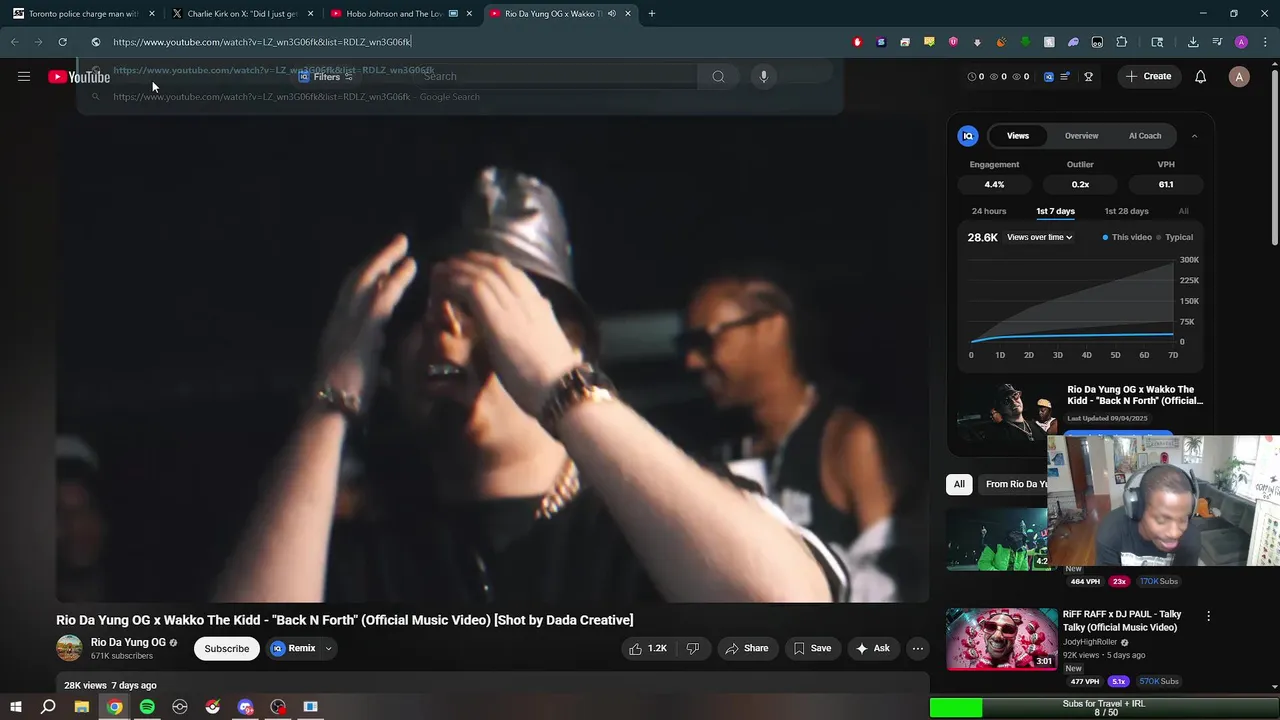Open the RiFF RAFF Talky Talky title
Viewport: 1280px width, 720px height.
point(1122,621)
